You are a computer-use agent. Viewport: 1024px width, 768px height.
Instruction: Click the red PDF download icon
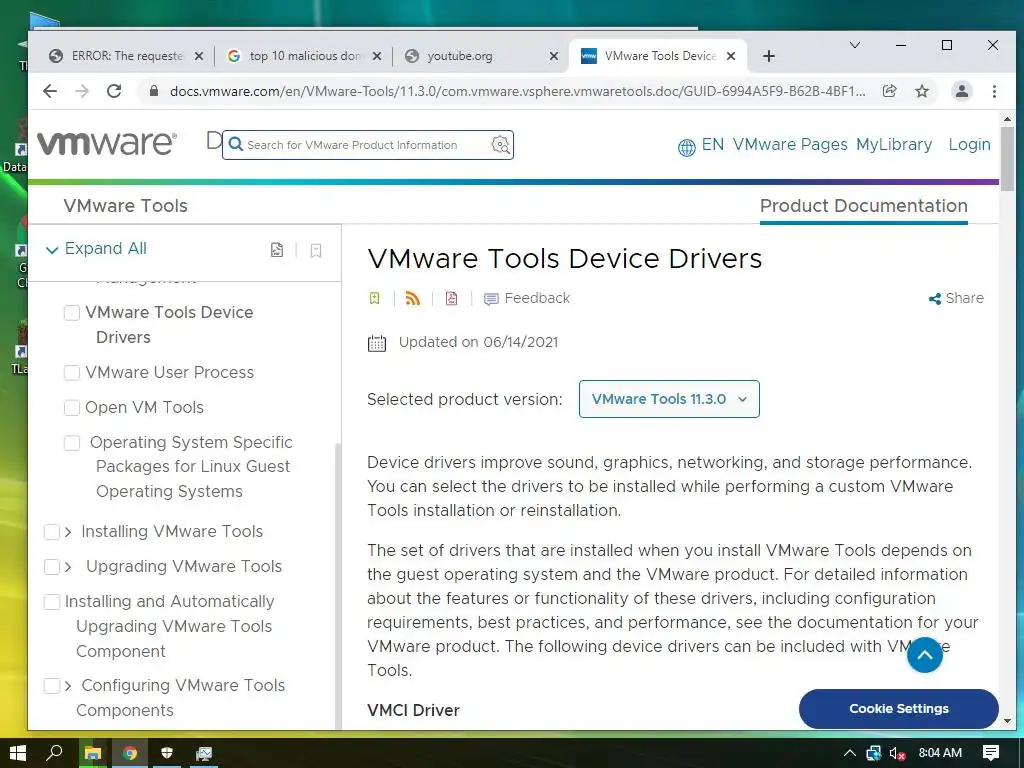click(451, 298)
